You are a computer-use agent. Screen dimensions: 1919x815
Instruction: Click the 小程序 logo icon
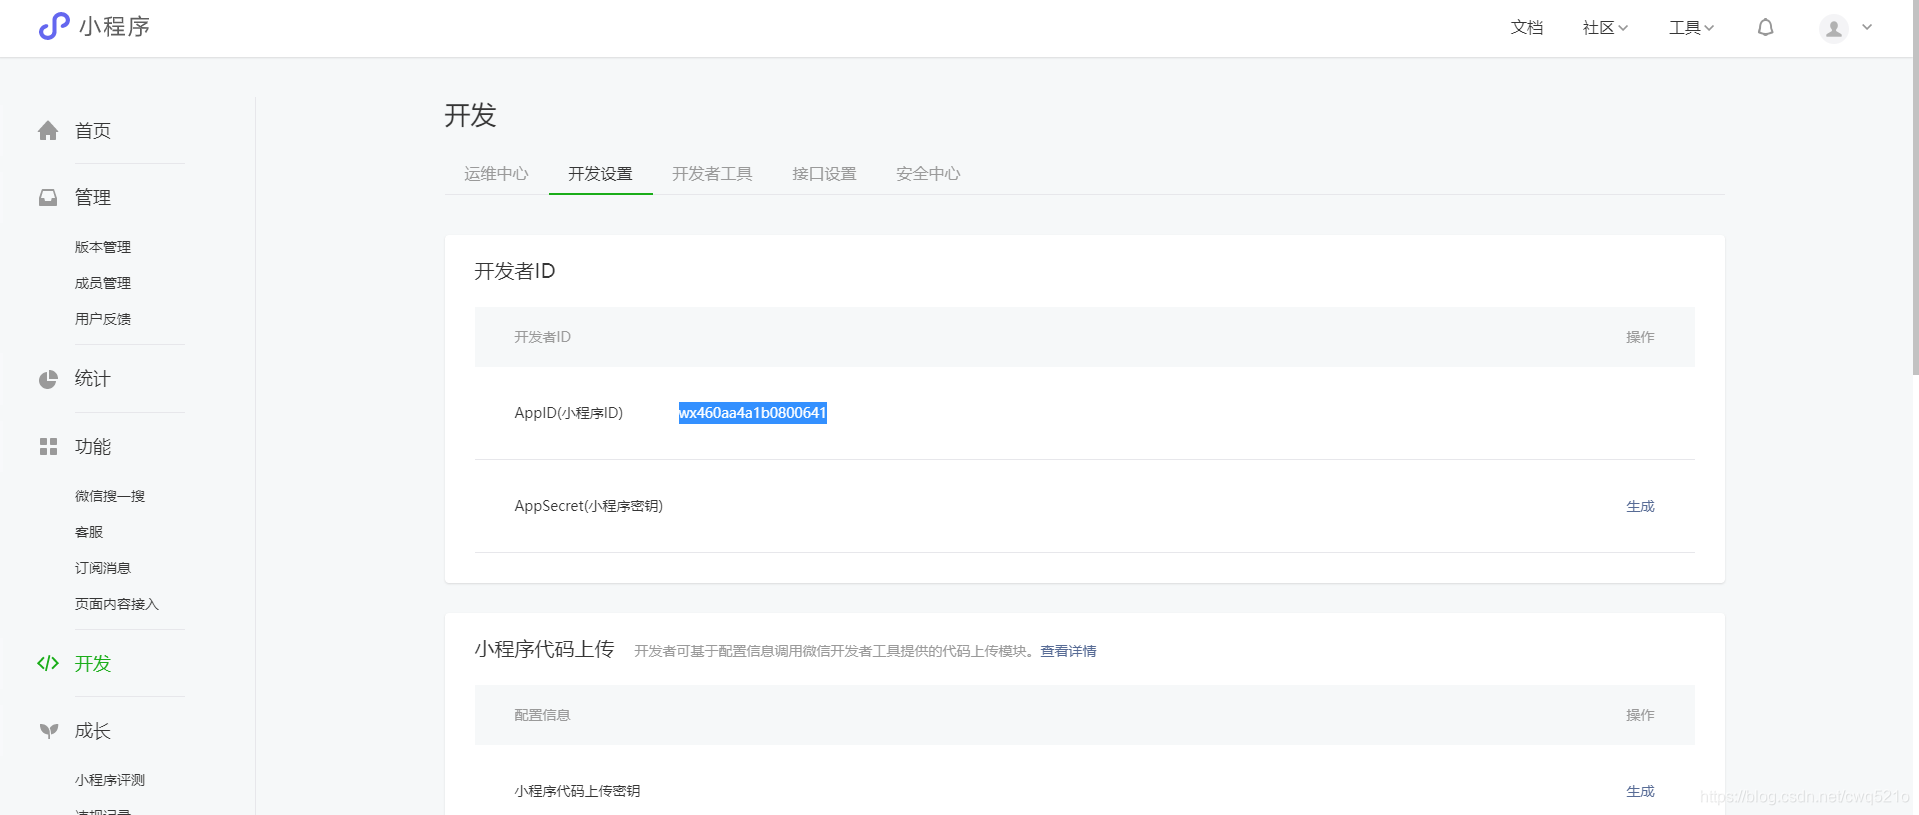point(54,26)
